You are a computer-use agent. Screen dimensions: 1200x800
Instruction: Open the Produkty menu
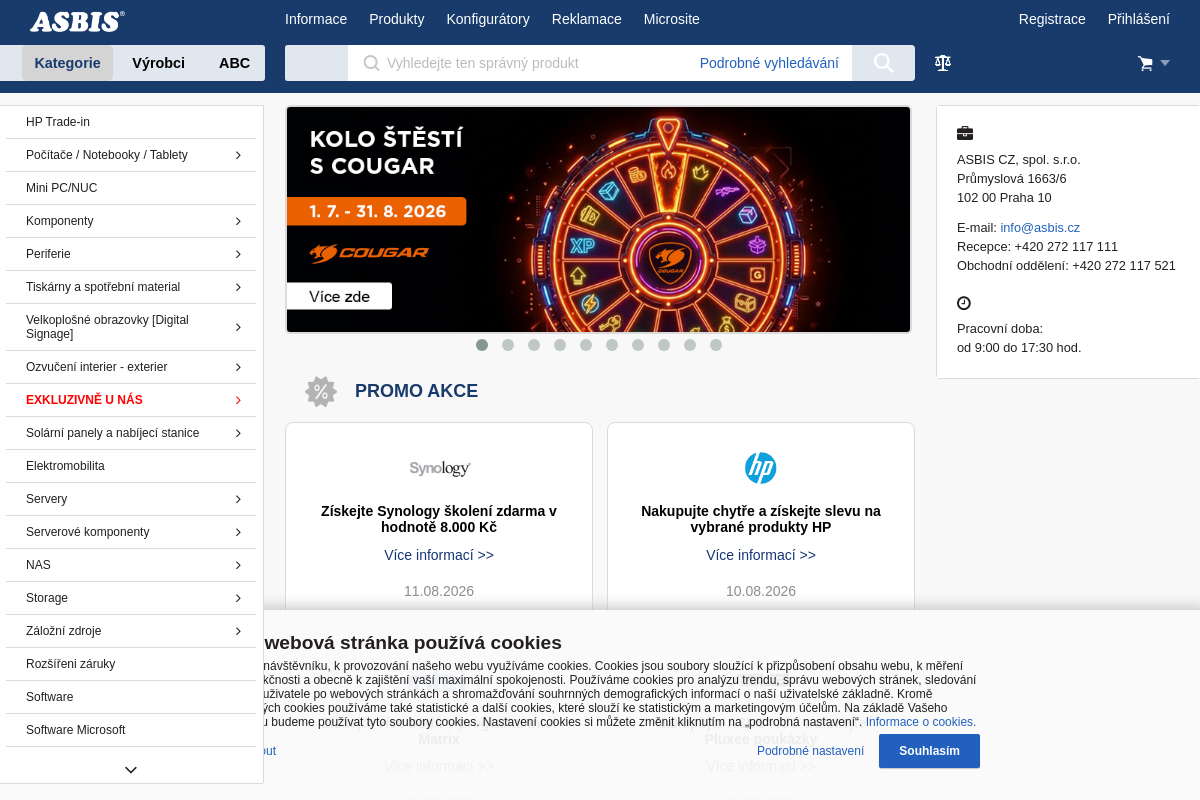point(397,19)
